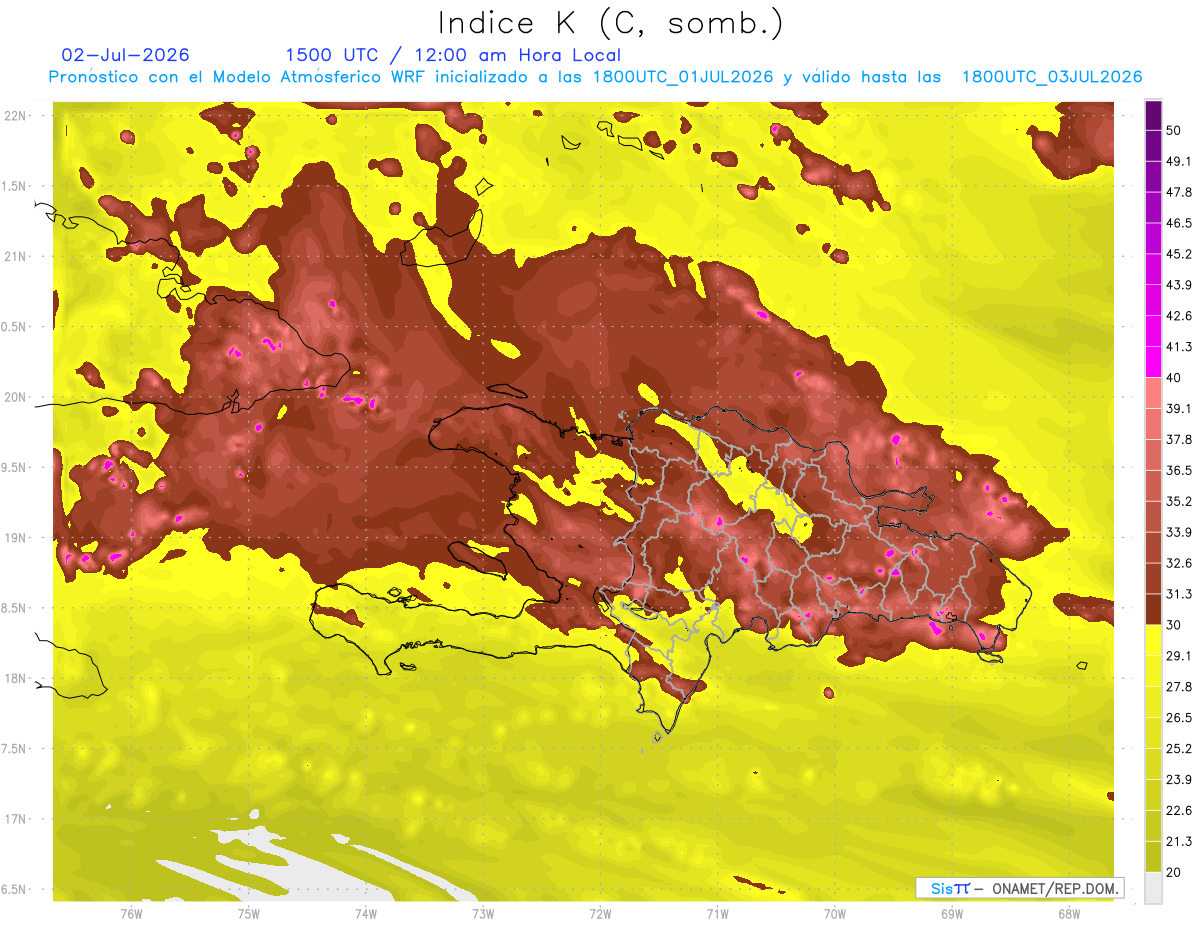Click the colorbar value '31.3'
1200x927 pixels.
click(x=1178, y=594)
